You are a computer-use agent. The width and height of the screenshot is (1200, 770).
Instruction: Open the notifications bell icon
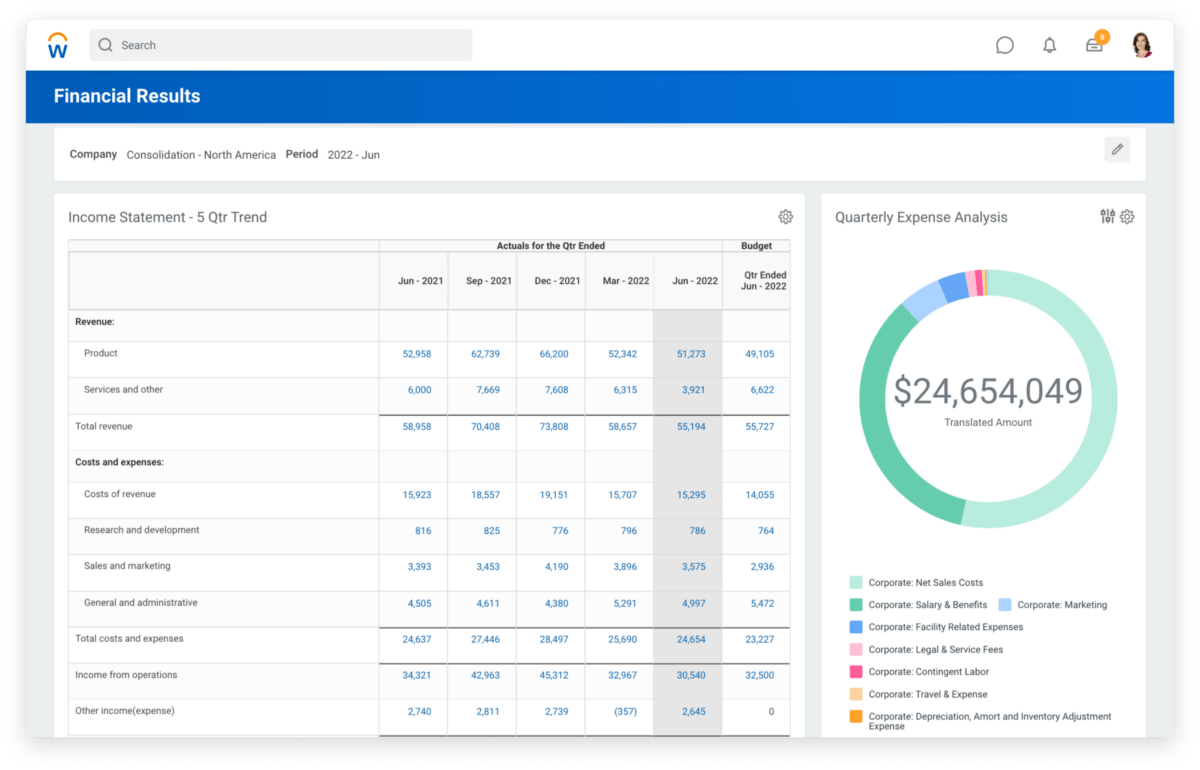pos(1049,45)
